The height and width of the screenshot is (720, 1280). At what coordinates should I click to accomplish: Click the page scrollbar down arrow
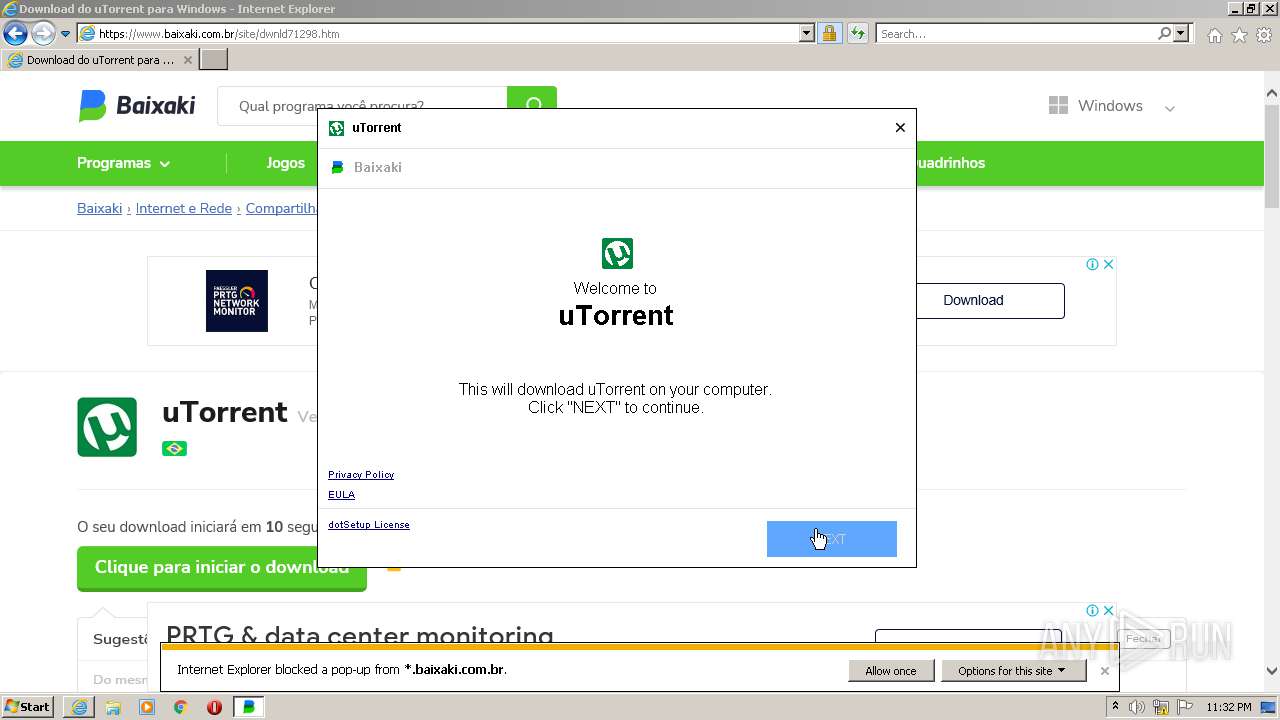pos(1272,672)
